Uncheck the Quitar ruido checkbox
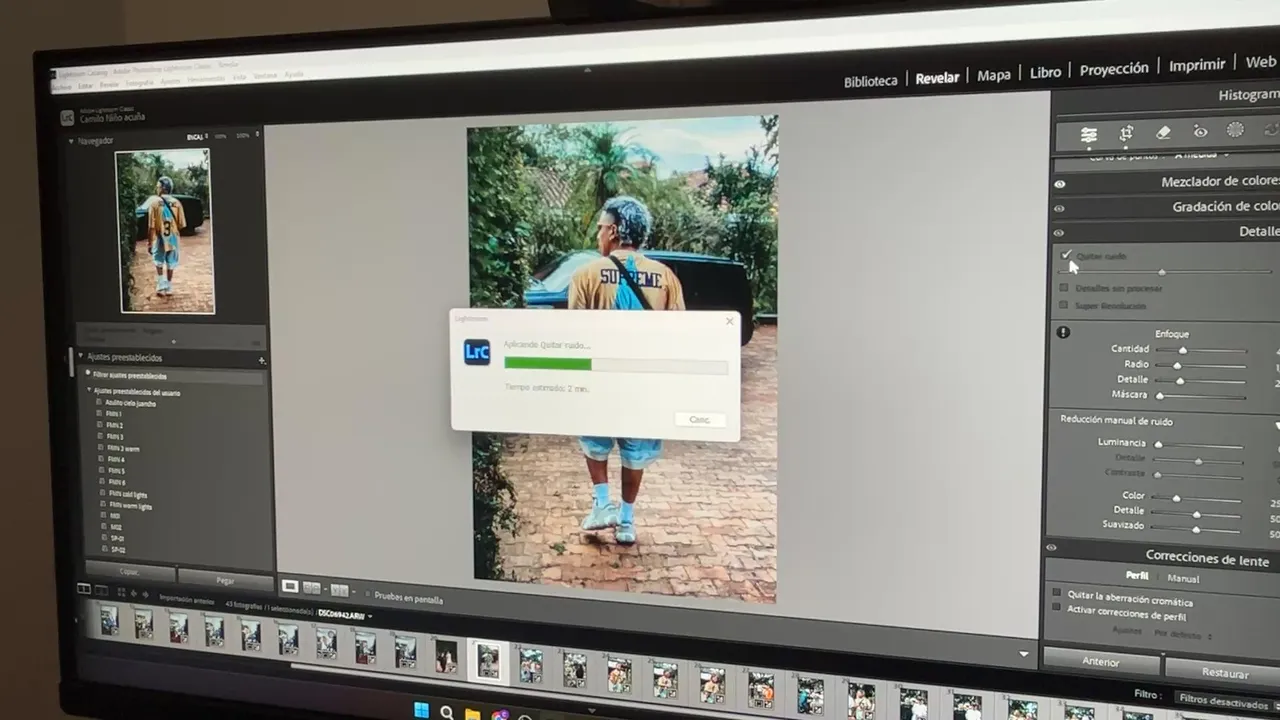The height and width of the screenshot is (720, 1280). (1066, 256)
